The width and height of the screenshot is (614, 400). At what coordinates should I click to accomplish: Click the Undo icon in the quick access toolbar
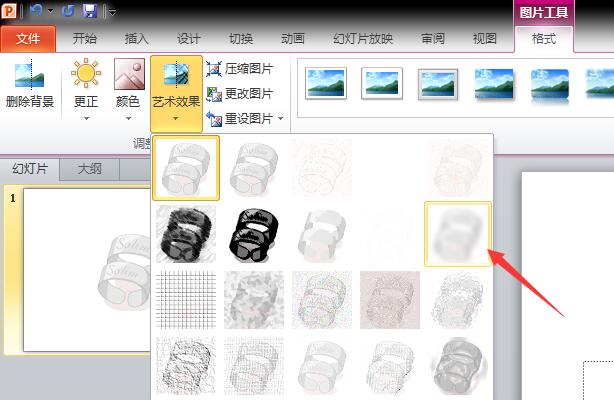coord(36,11)
